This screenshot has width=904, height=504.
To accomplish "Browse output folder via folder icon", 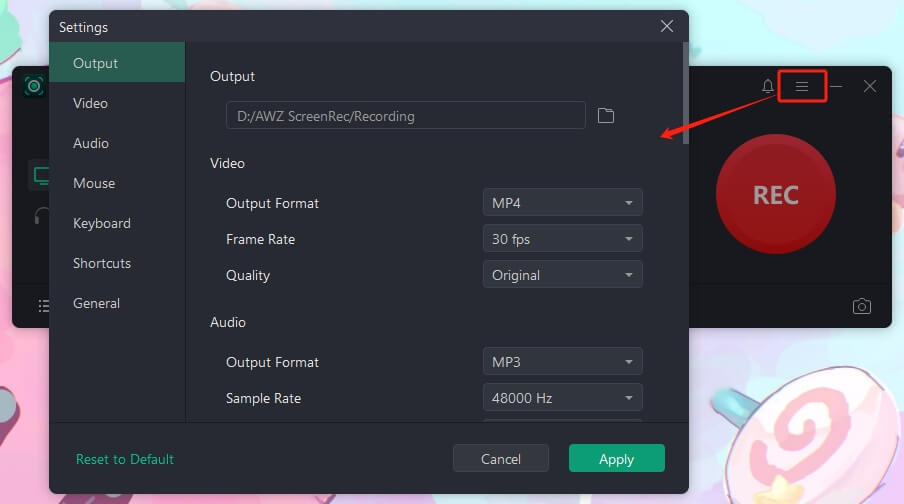I will (605, 116).
